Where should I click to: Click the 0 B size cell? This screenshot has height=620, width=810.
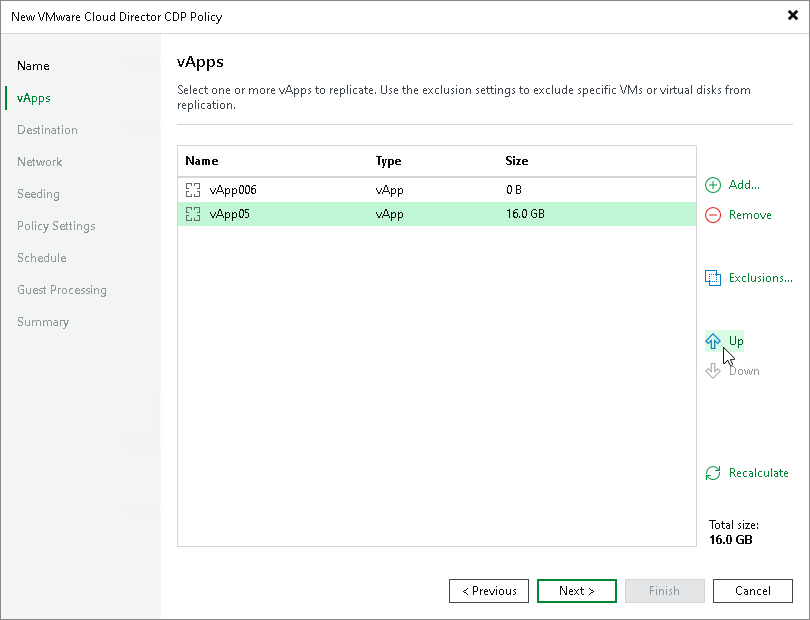[514, 190]
